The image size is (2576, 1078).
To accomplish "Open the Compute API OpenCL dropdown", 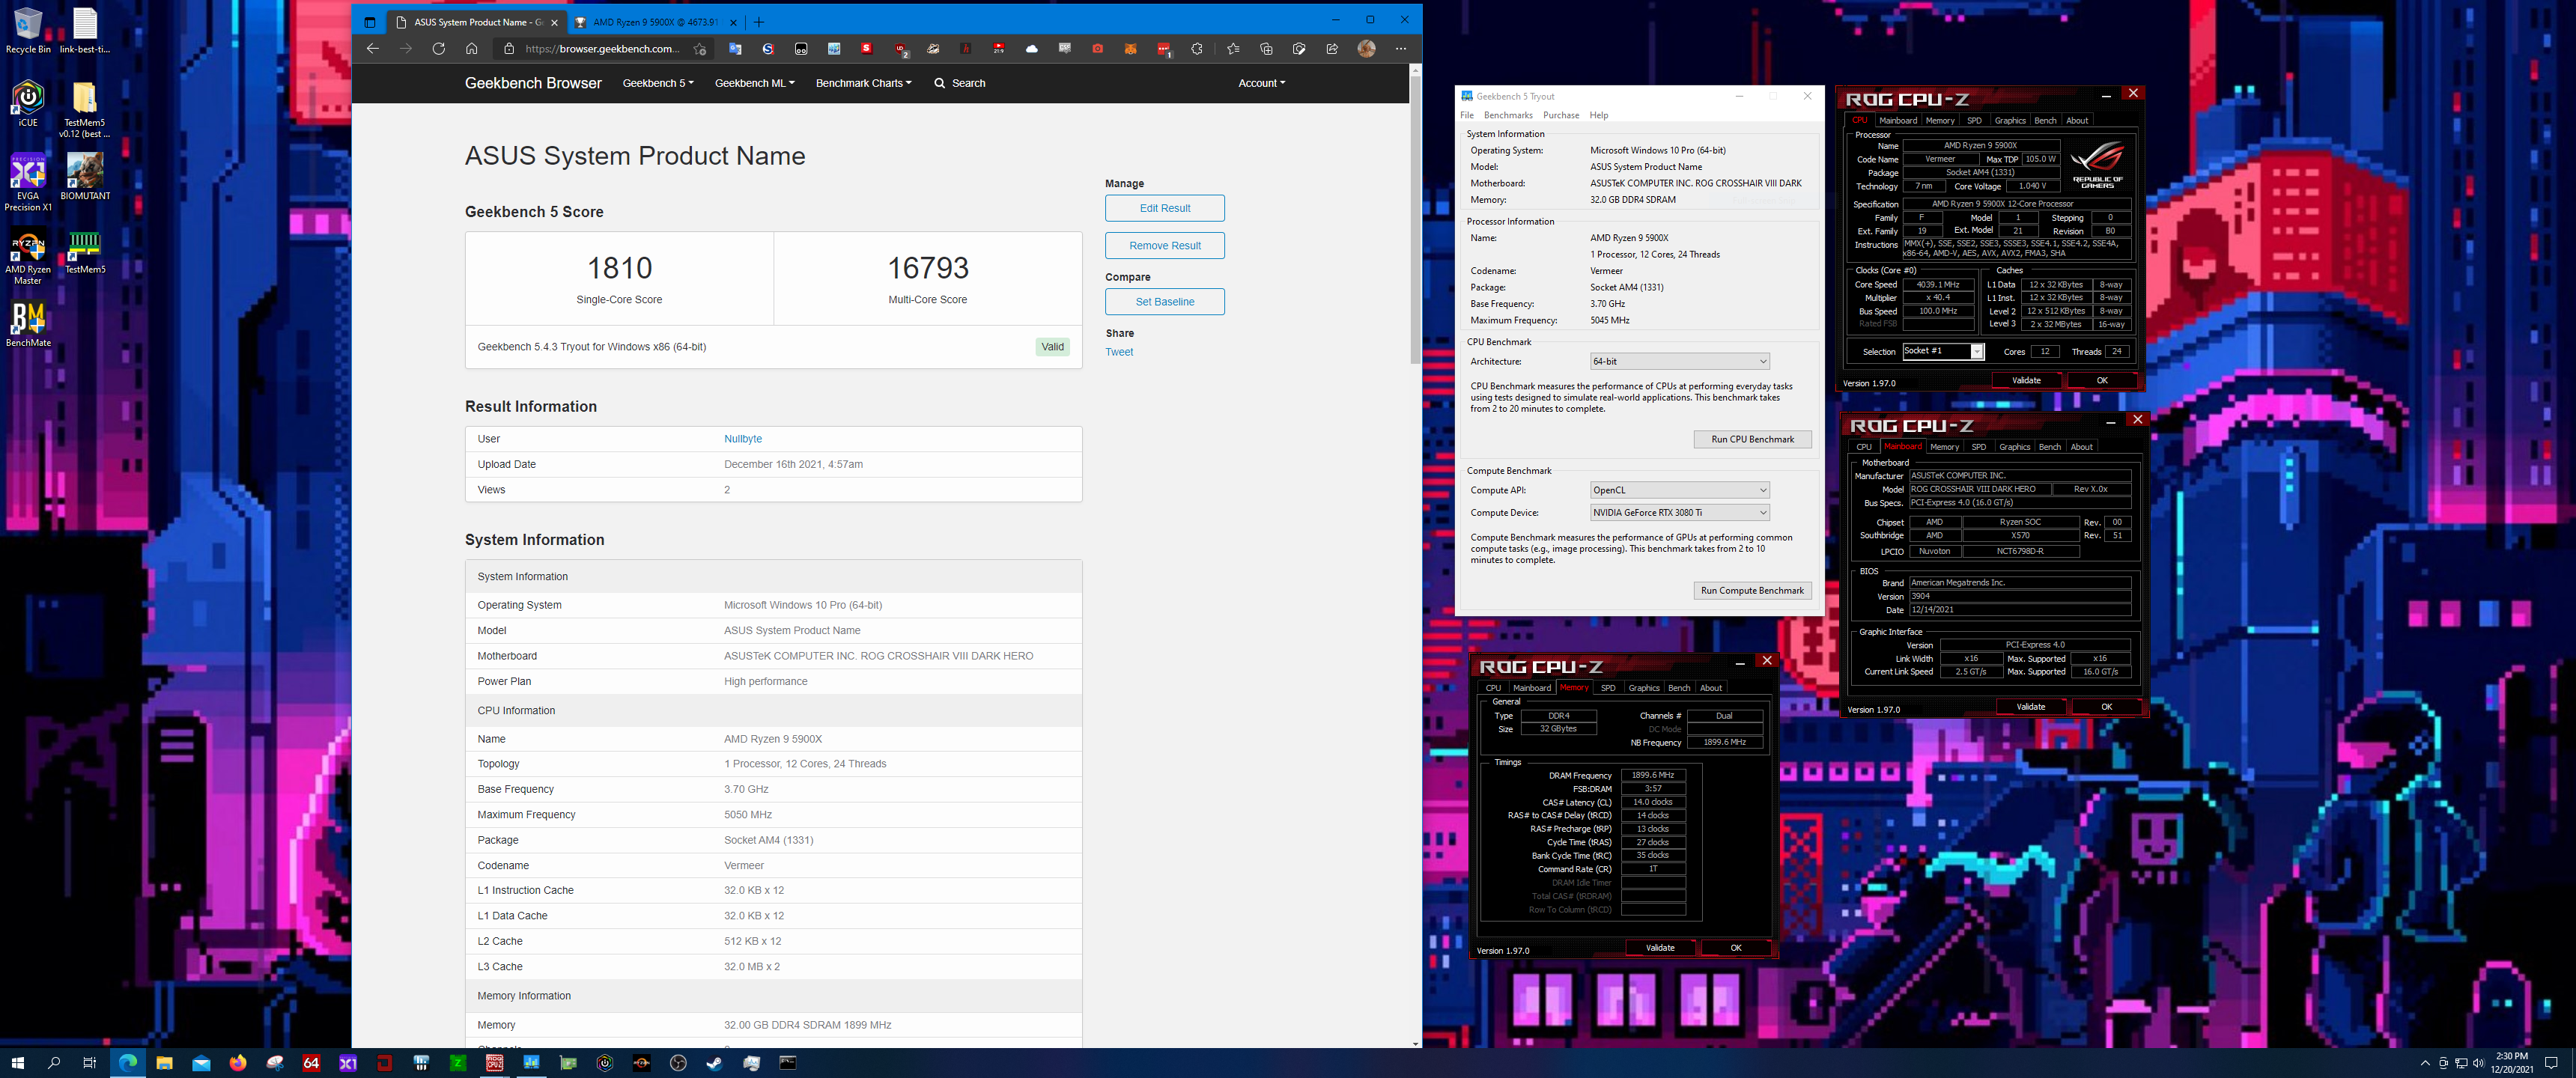I will (1680, 490).
